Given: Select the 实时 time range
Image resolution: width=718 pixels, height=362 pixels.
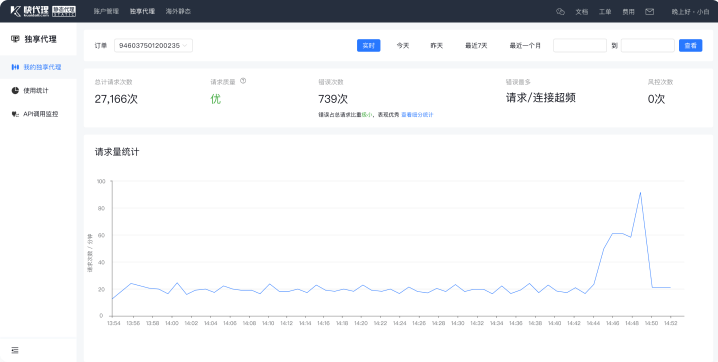Looking at the screenshot, I should tap(369, 45).
